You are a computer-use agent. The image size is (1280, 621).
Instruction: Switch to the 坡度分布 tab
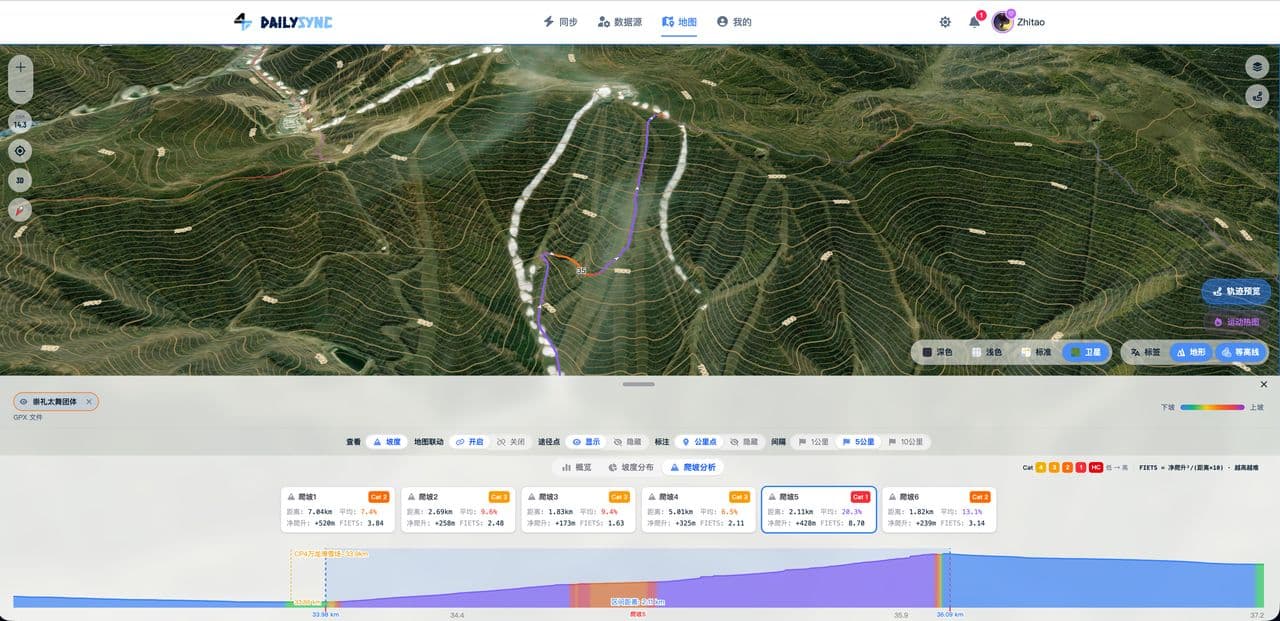coord(631,467)
